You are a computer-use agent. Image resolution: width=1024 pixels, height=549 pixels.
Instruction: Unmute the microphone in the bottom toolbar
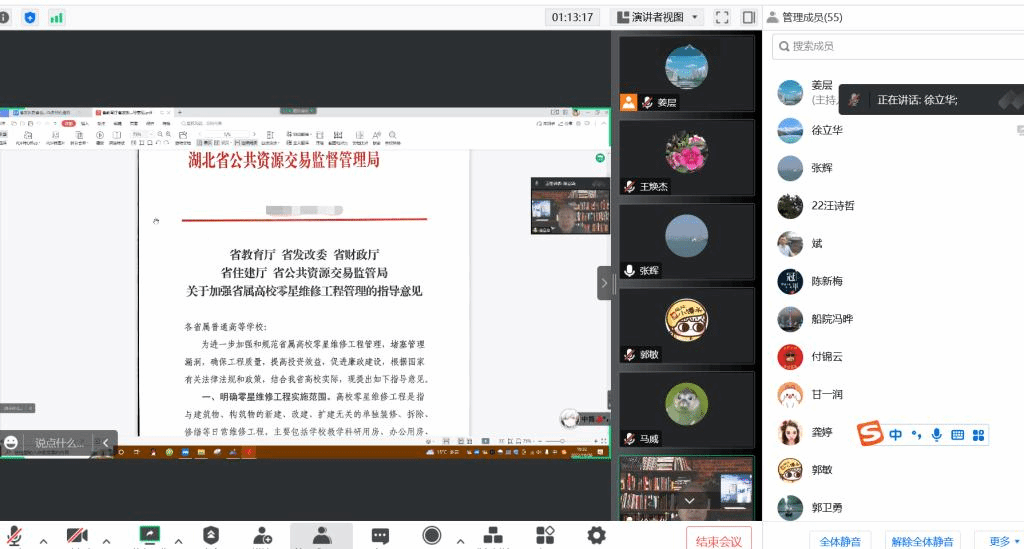[x=14, y=536]
